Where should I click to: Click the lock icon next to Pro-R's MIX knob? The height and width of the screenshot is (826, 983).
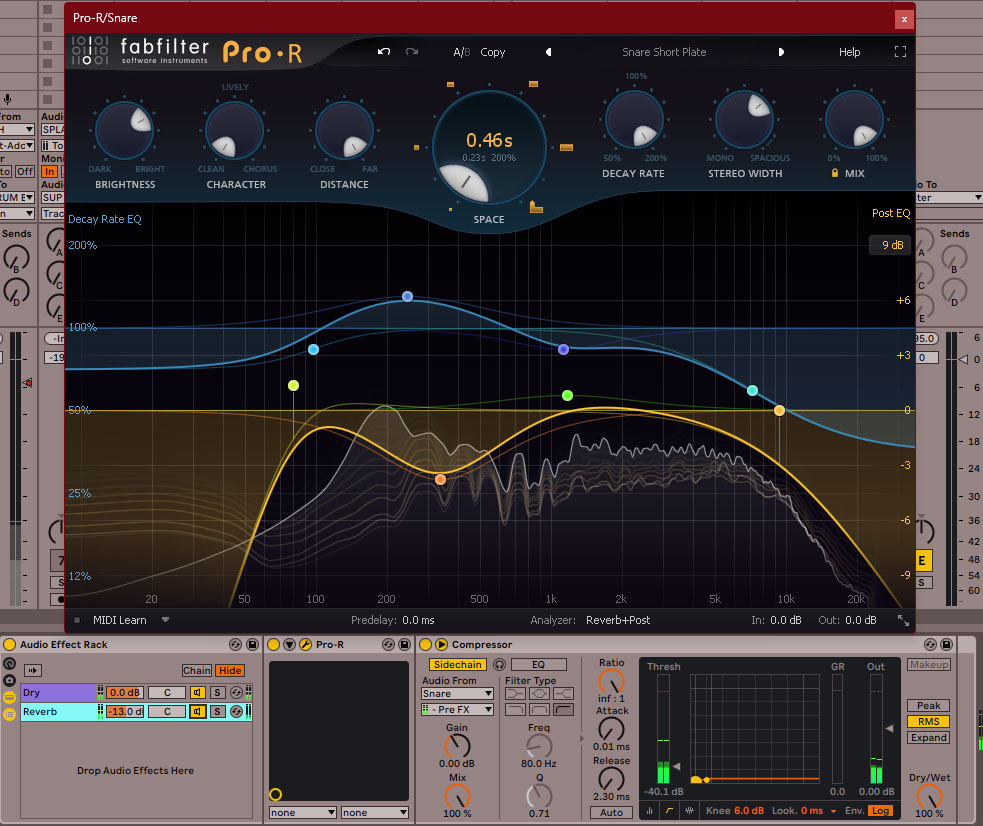point(834,173)
